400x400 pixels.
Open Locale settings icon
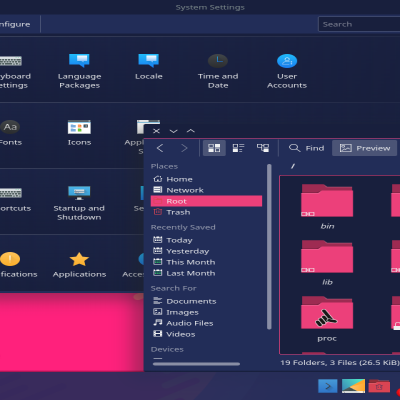(149, 67)
